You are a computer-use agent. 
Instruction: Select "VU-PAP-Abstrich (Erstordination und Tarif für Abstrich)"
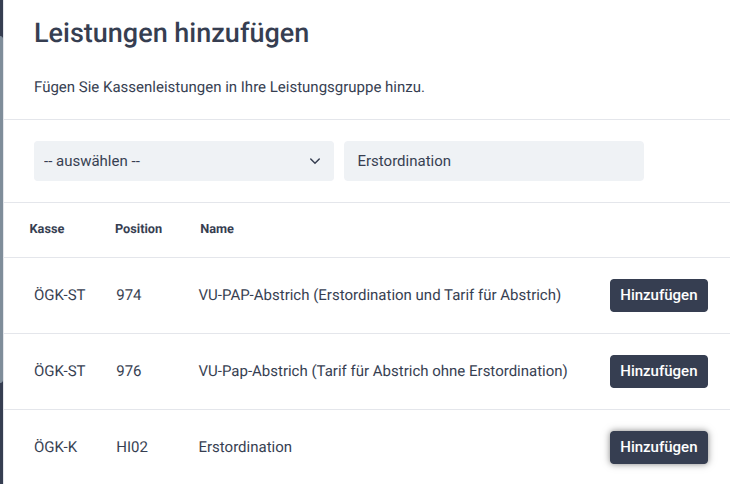(x=380, y=295)
